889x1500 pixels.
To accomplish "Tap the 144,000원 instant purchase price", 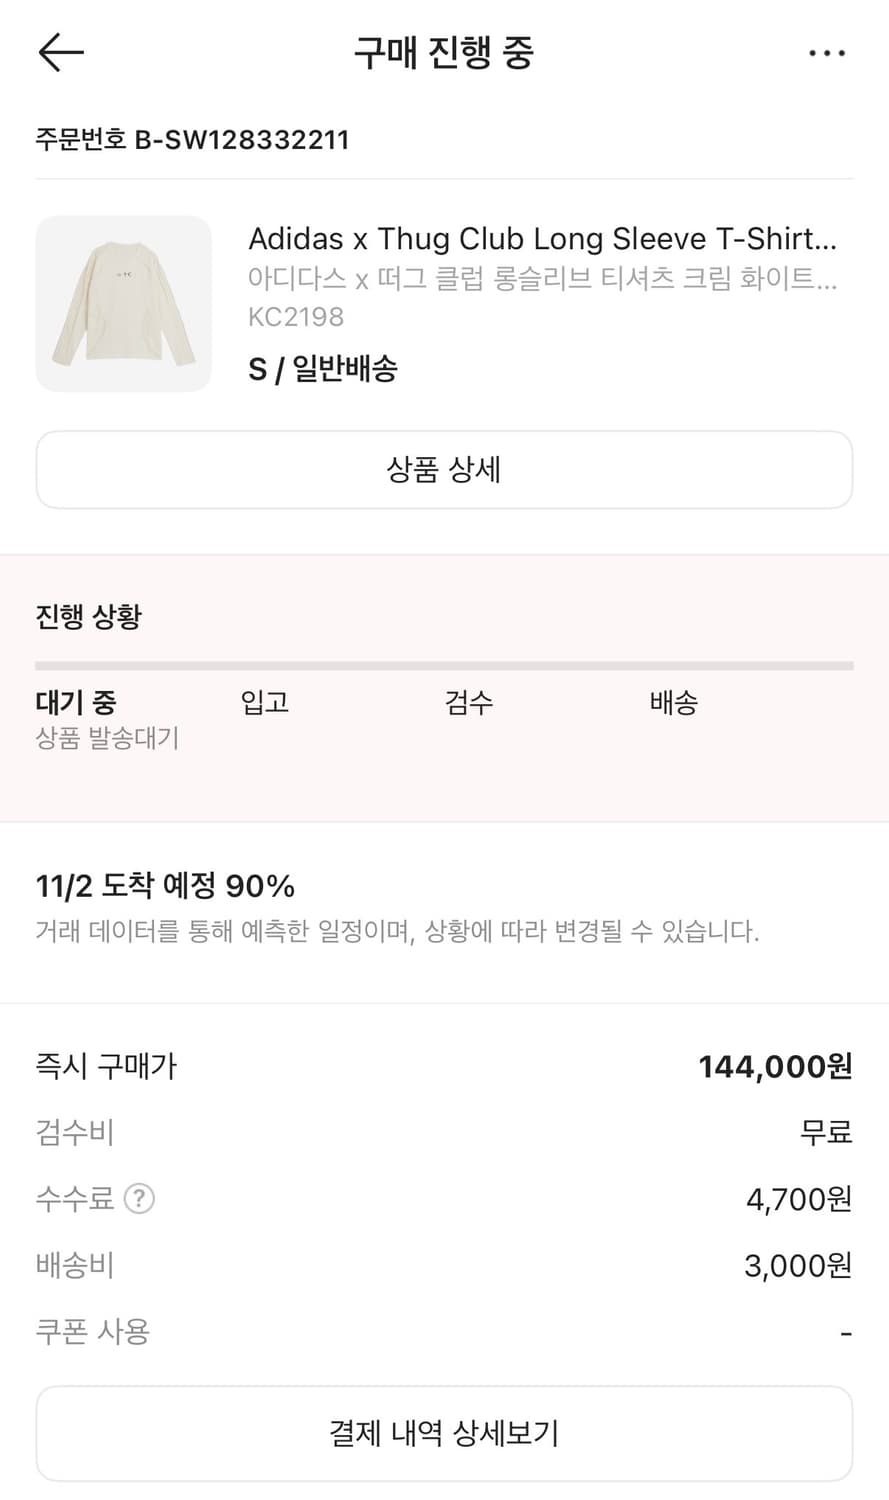I will [x=775, y=1067].
